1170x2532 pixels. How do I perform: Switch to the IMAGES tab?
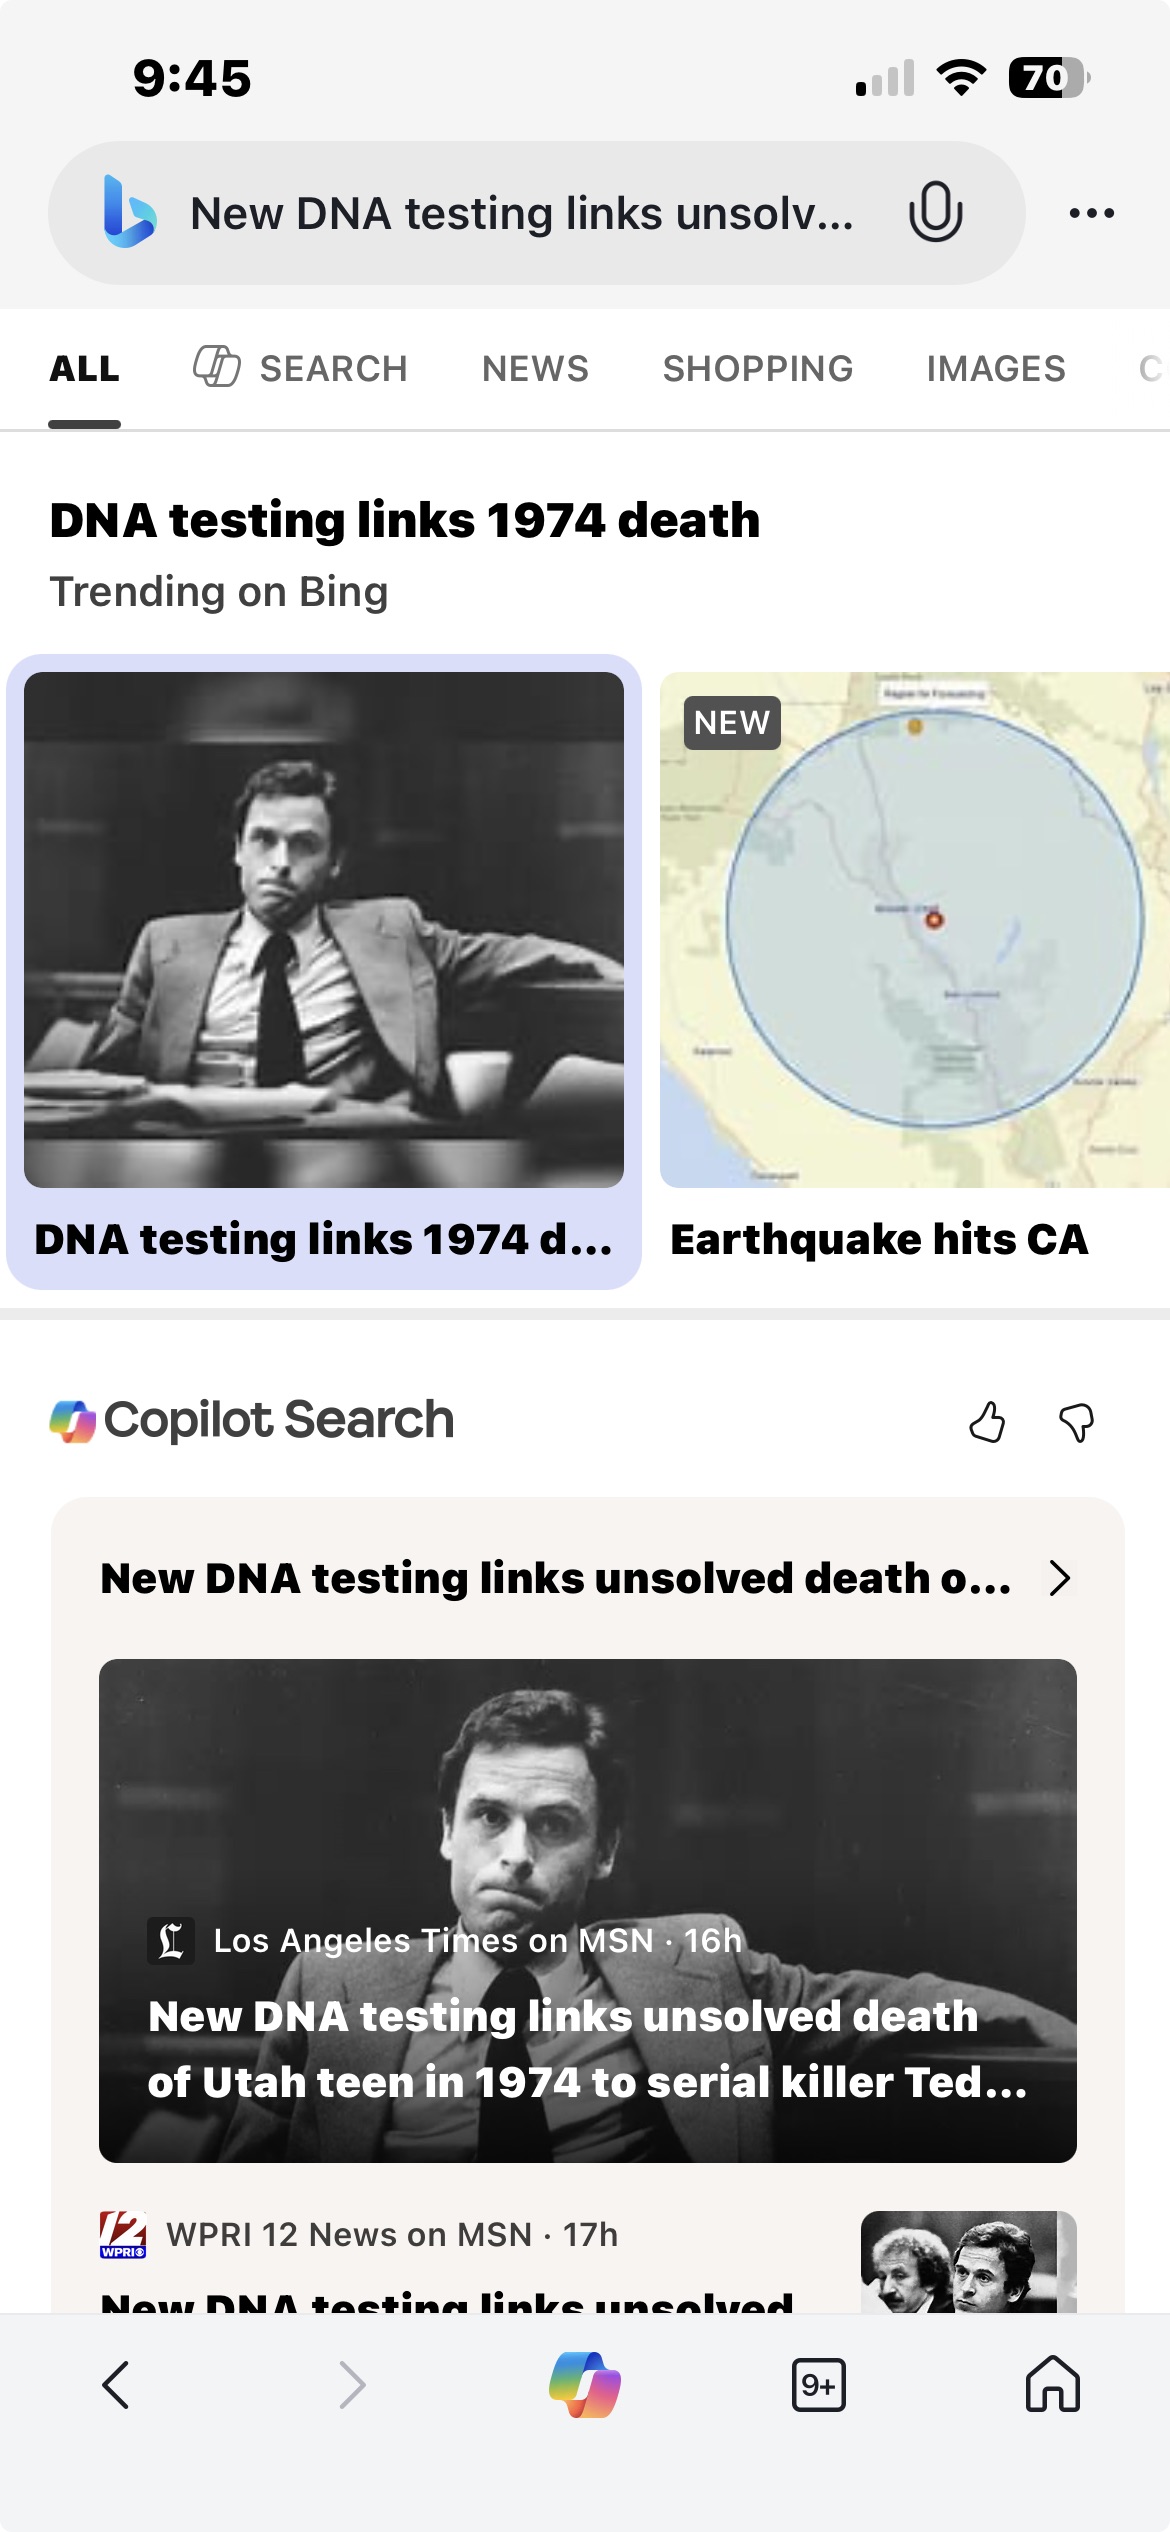[x=995, y=369]
